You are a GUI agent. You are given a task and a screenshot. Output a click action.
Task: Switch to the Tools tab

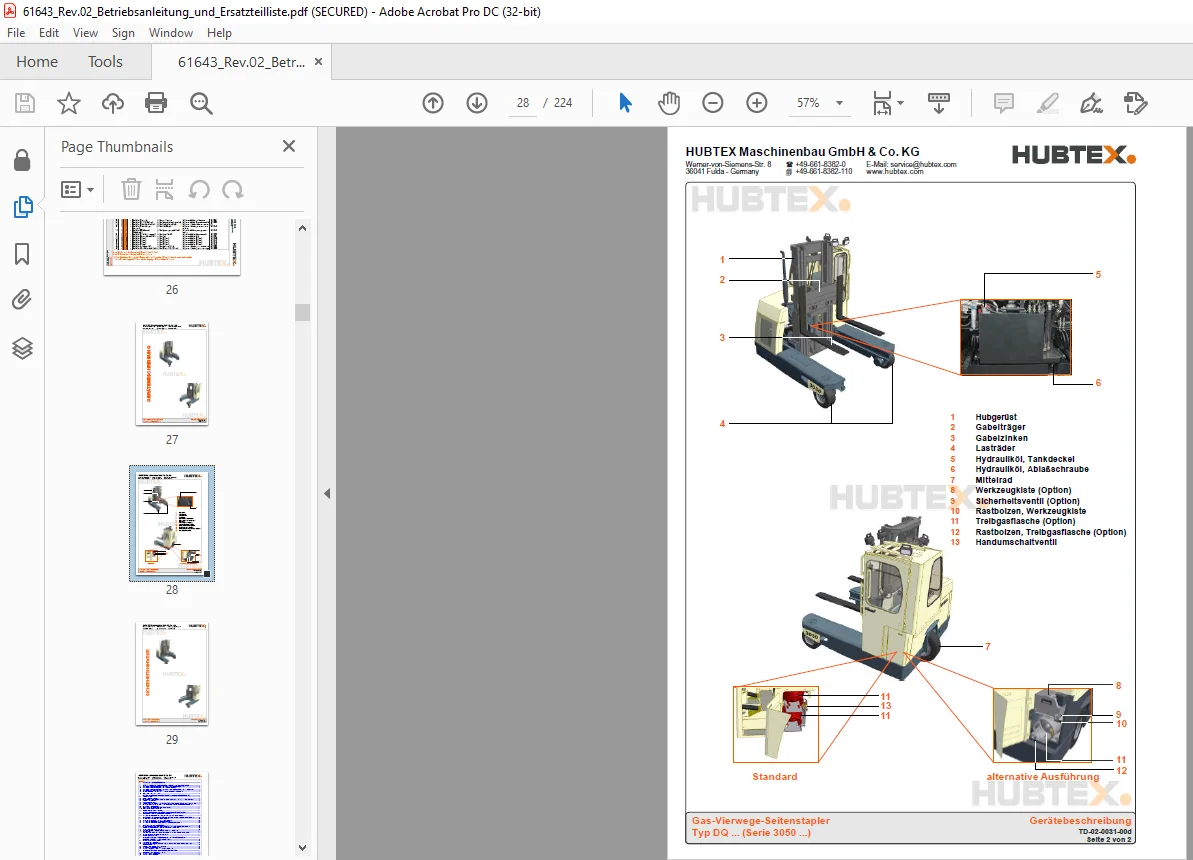pos(105,62)
